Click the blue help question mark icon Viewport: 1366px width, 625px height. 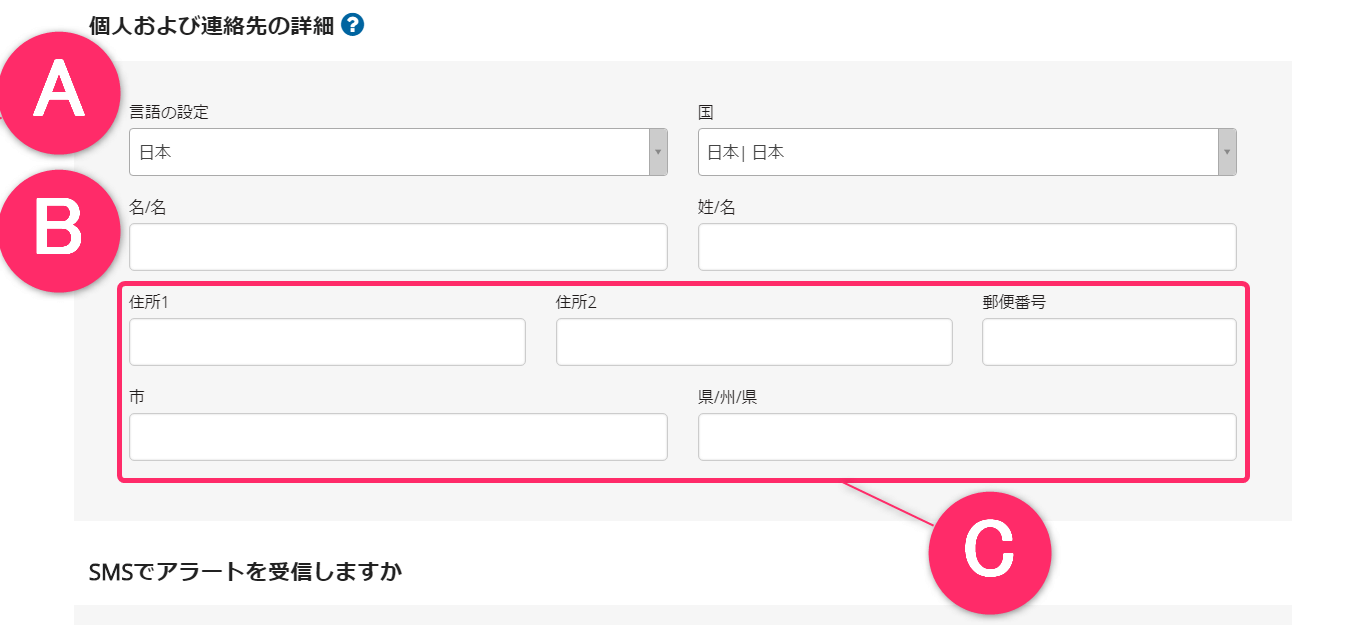(352, 25)
